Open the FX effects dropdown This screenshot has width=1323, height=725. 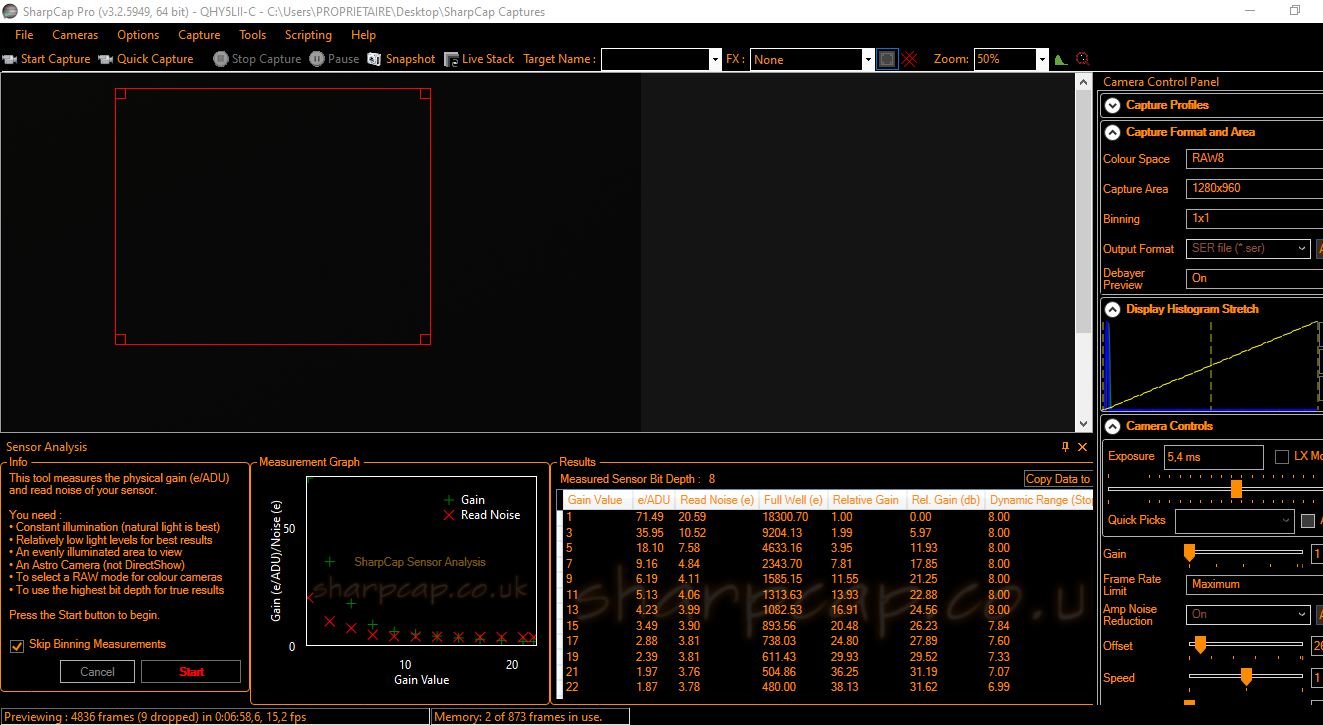867,59
